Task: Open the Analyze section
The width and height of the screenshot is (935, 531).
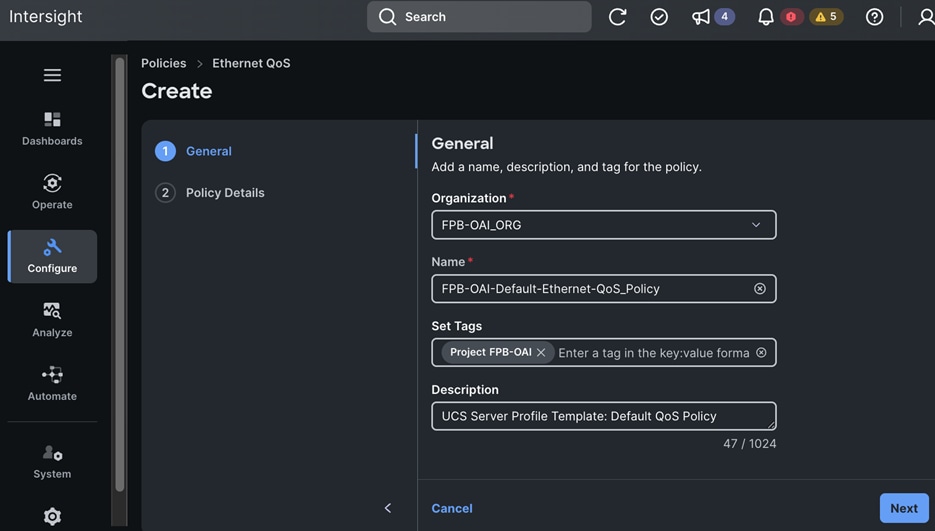Action: [52, 320]
